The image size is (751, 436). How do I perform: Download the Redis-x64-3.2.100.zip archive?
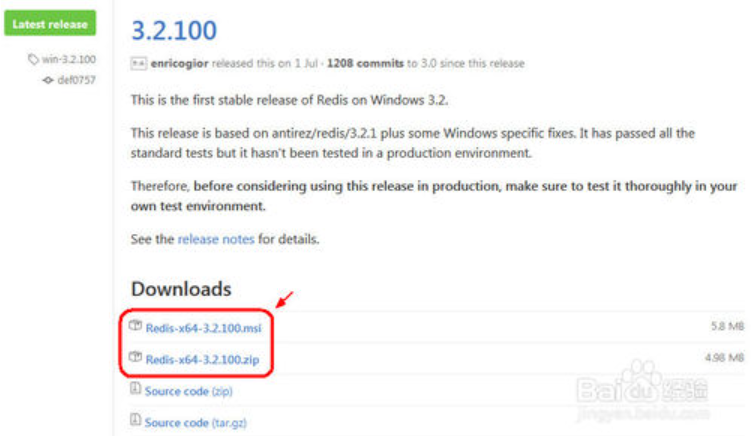pyautogui.click(x=203, y=358)
